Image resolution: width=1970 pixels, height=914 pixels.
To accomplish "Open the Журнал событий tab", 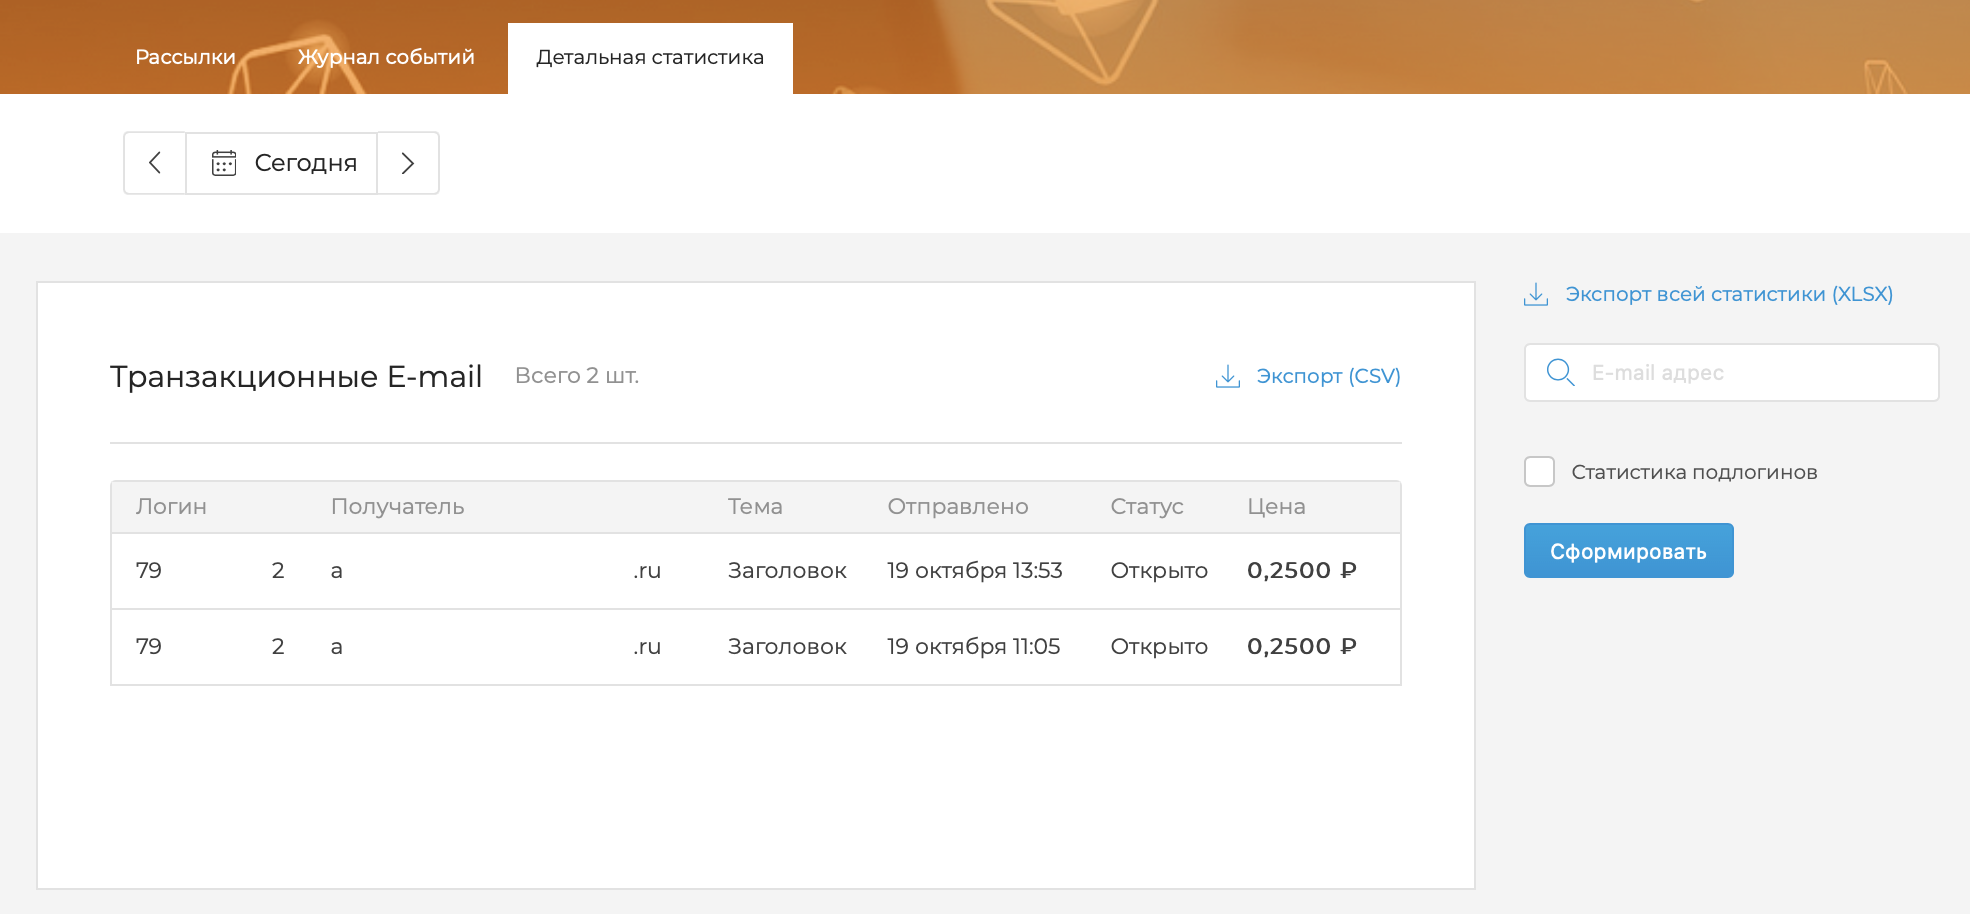I will point(386,57).
